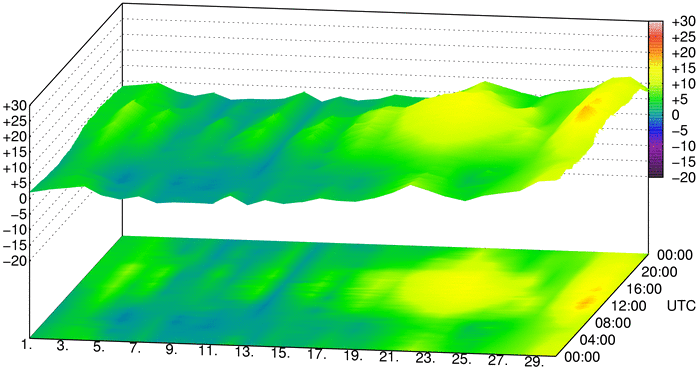Click "0" on the colorbar scale
Viewport: 698px width, 370px height.
[x=676, y=115]
